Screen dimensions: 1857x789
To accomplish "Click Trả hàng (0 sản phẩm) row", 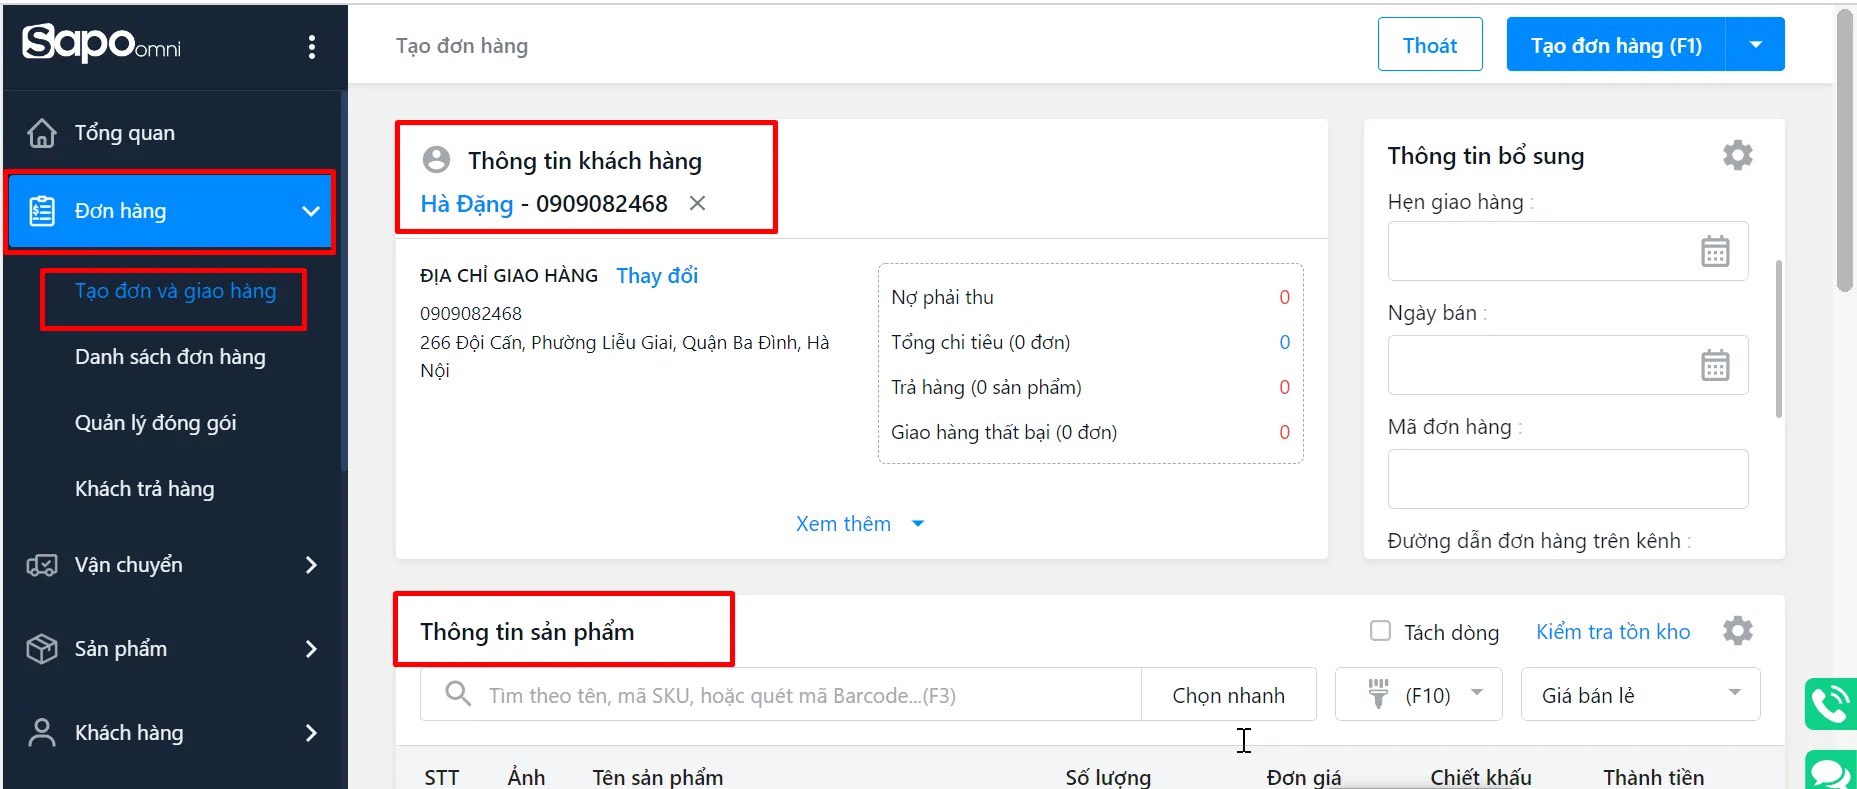I will [1090, 387].
